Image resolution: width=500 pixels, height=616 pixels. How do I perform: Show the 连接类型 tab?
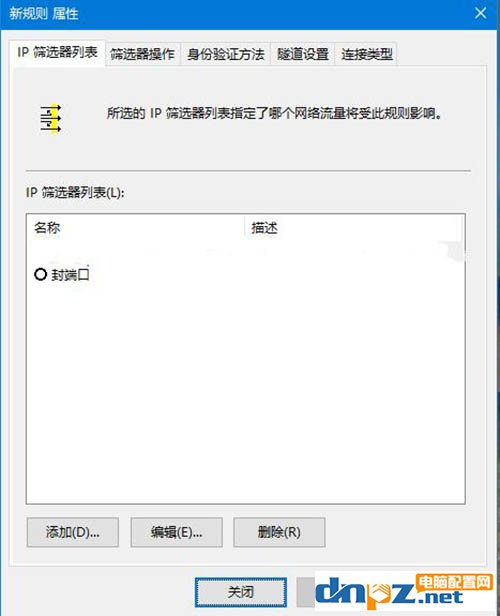(x=366, y=54)
